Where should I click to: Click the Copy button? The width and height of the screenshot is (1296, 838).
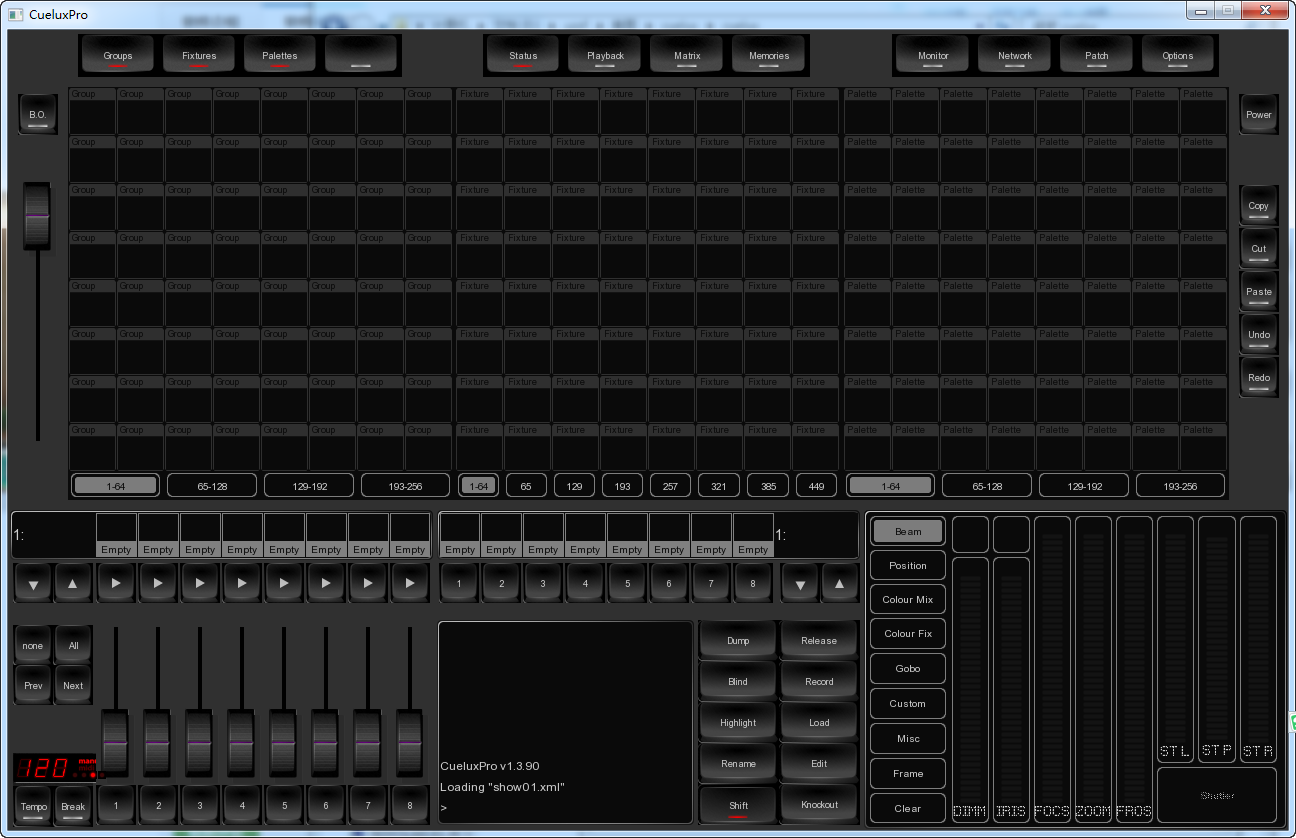1259,206
